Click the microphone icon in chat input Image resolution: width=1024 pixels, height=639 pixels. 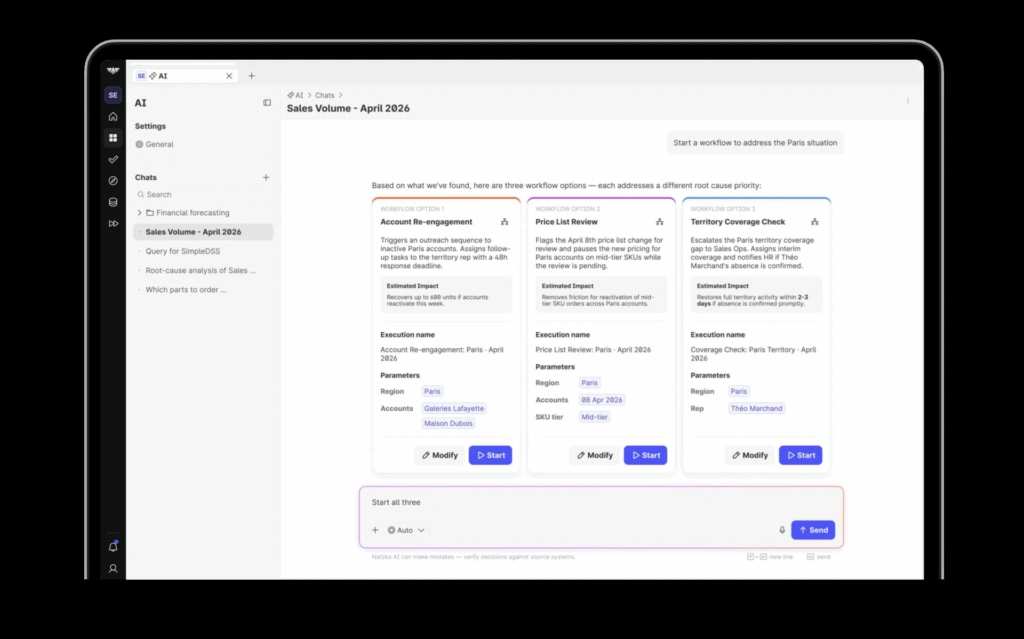pyautogui.click(x=782, y=530)
